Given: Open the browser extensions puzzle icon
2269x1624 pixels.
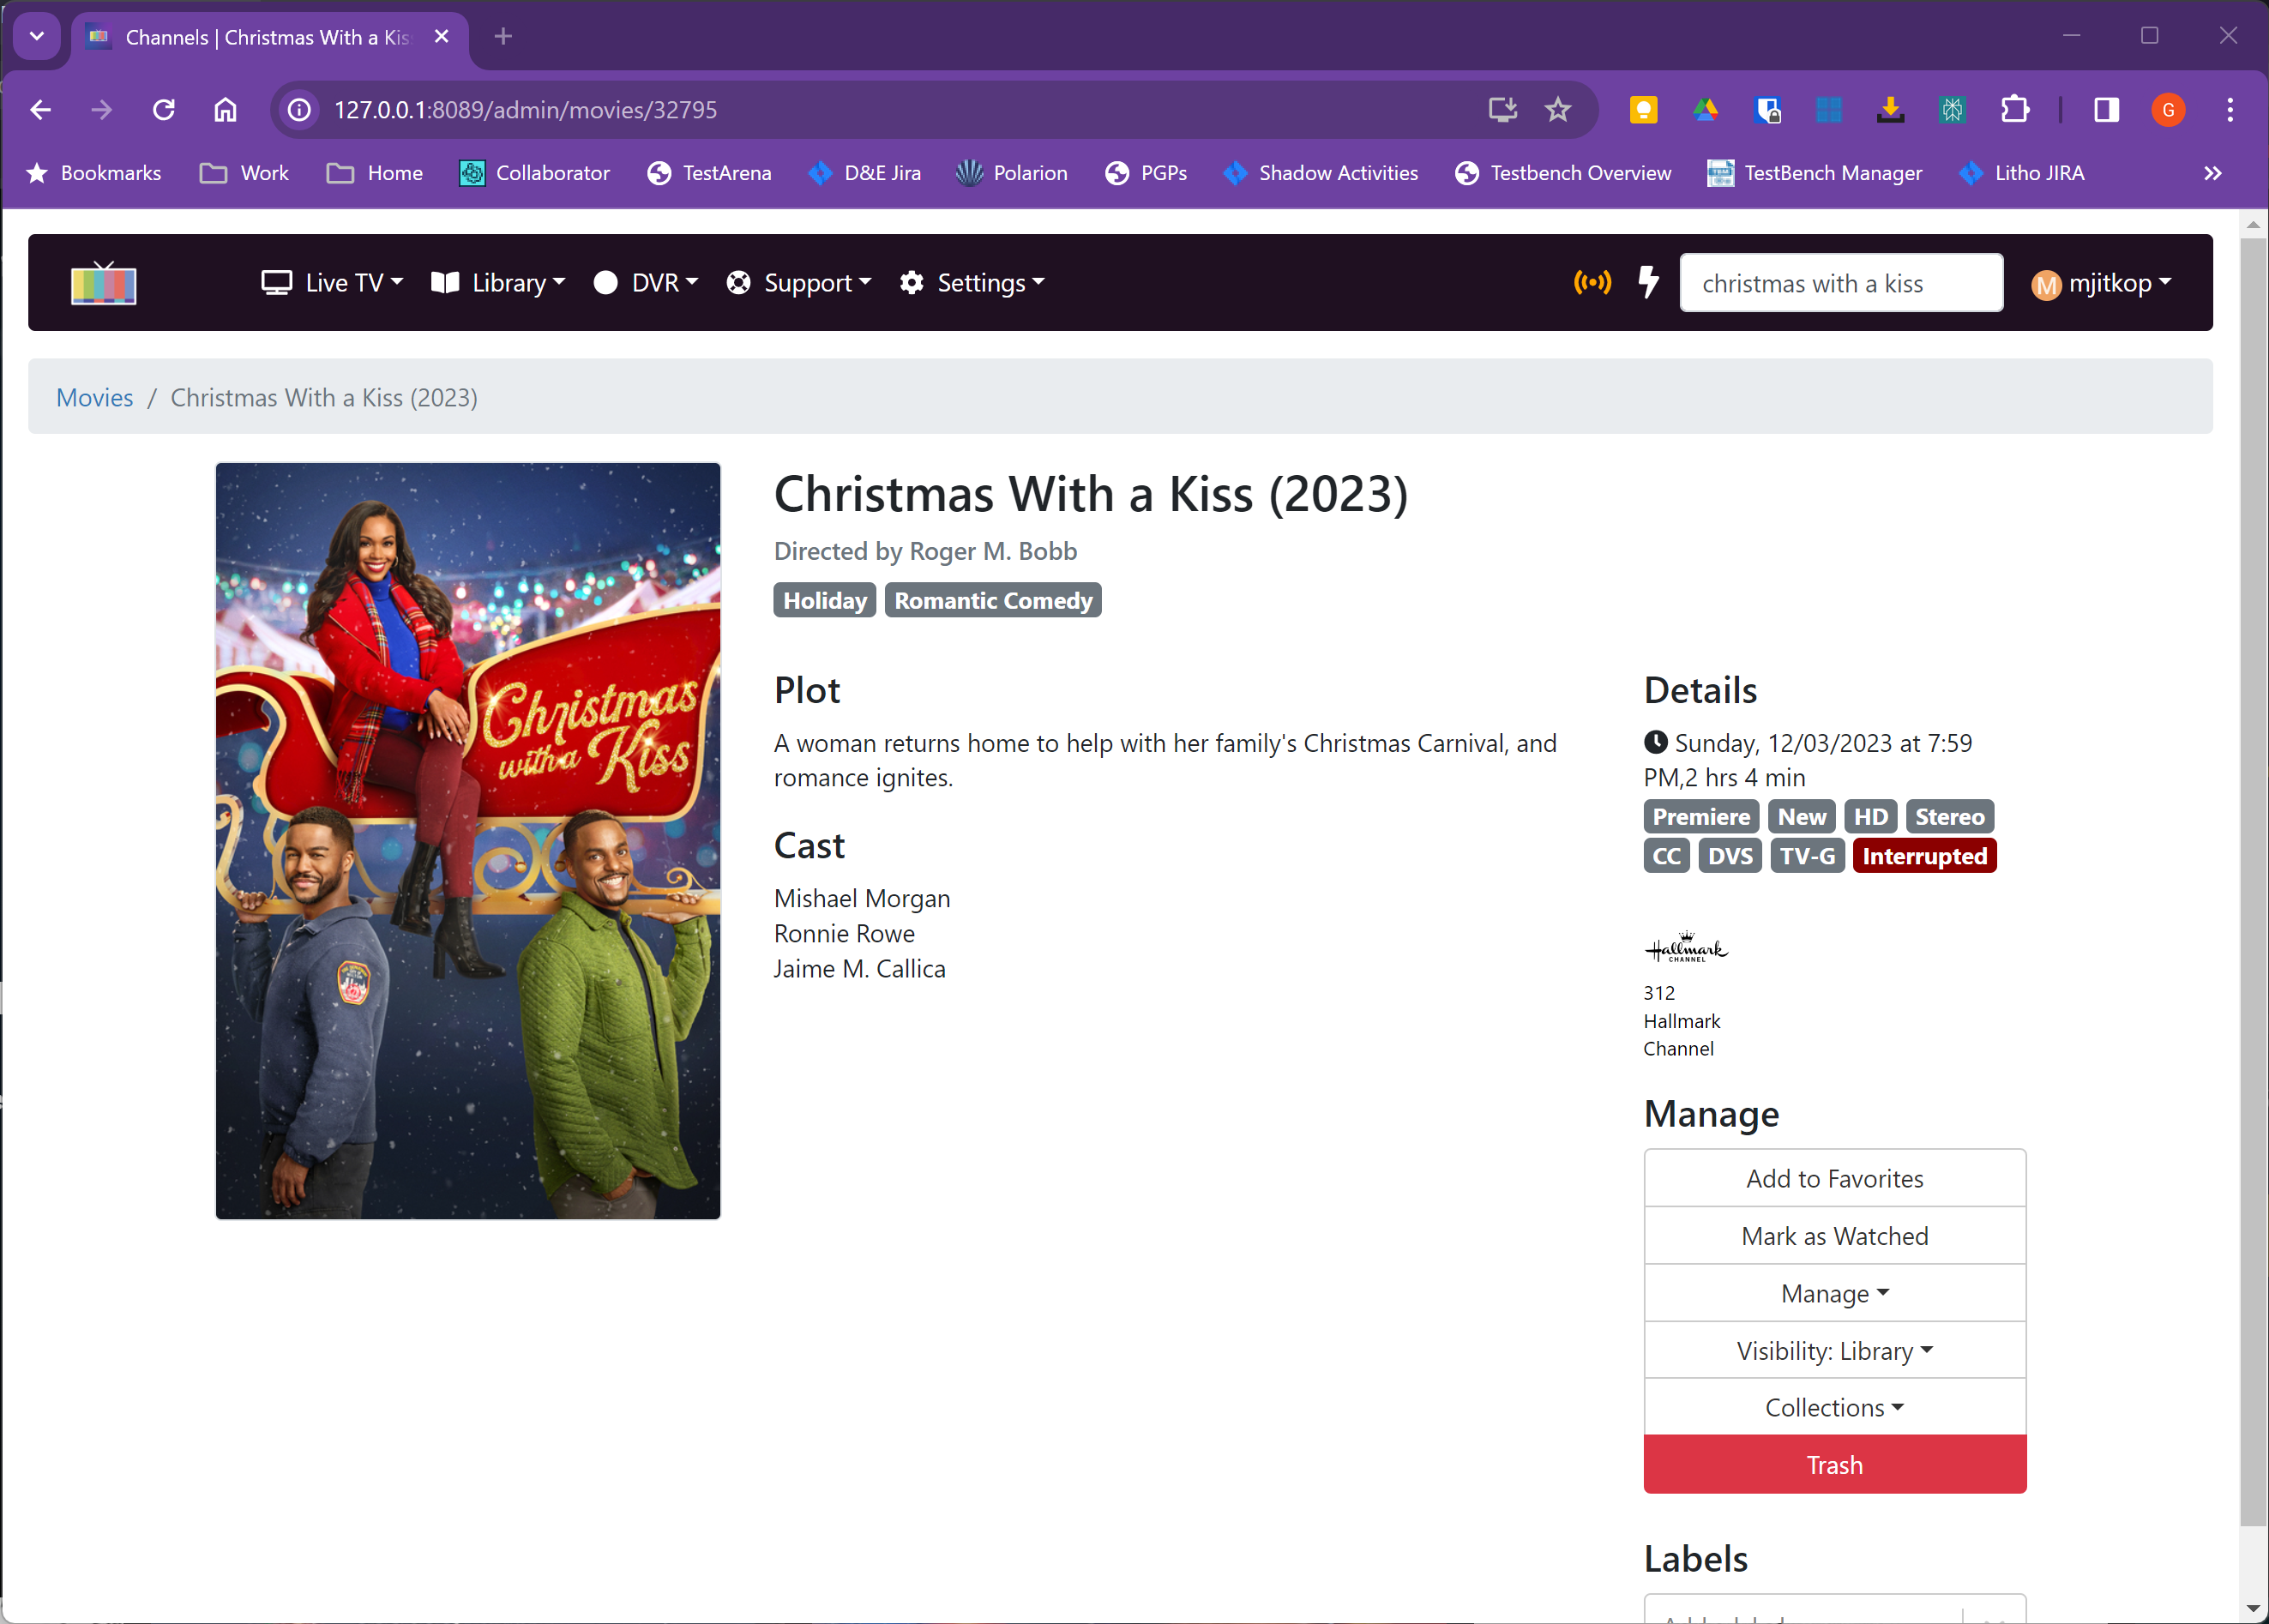Looking at the screenshot, I should pyautogui.click(x=2014, y=110).
